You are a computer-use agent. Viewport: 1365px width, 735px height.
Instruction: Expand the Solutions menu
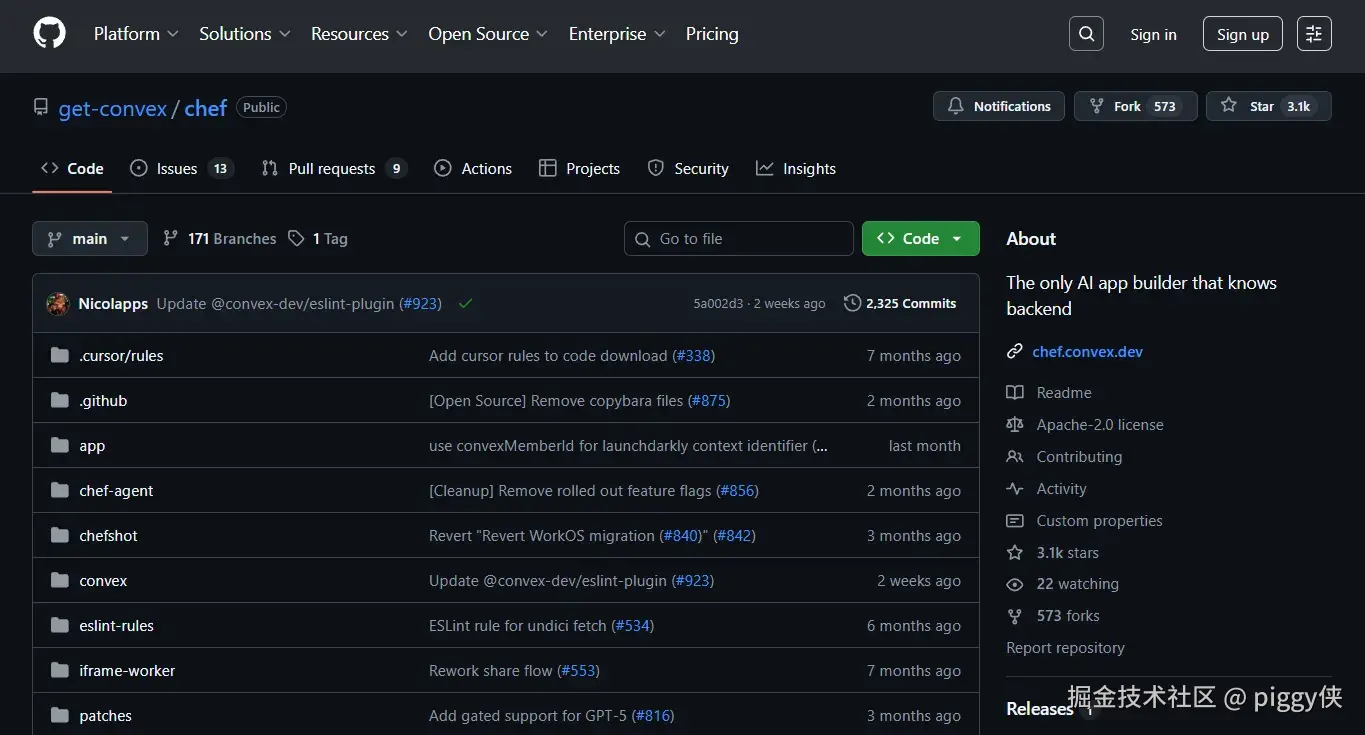tap(245, 33)
